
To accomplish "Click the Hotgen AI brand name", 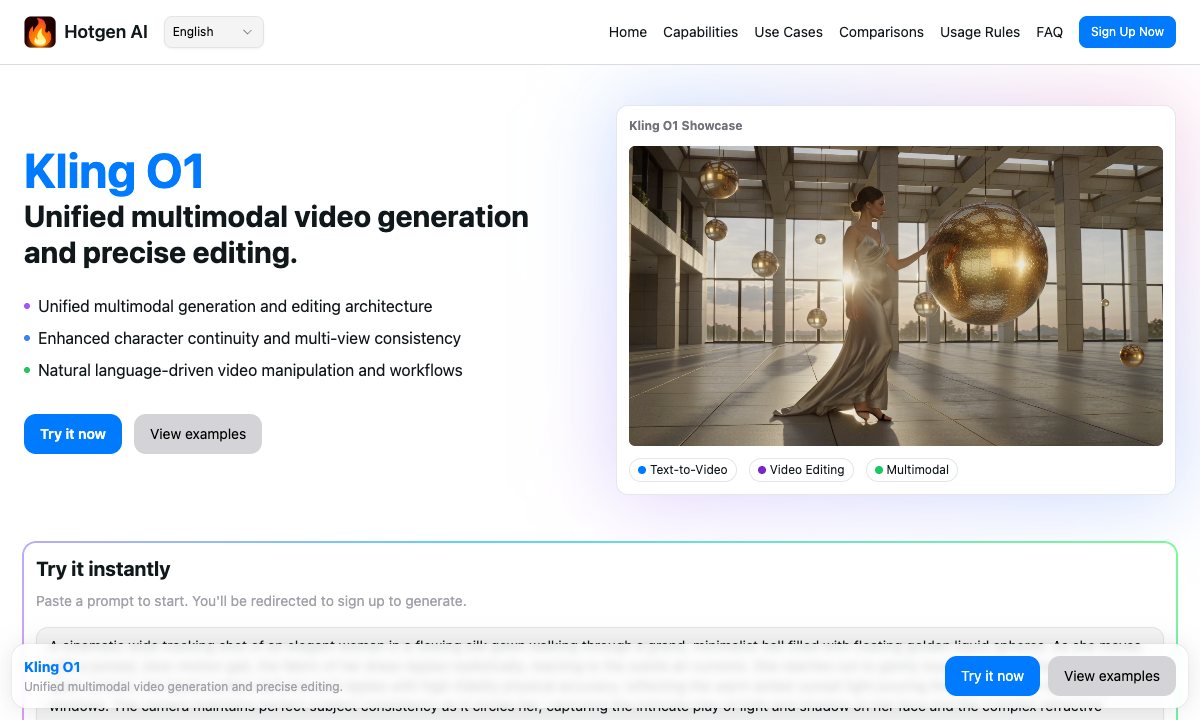I will 106,32.
